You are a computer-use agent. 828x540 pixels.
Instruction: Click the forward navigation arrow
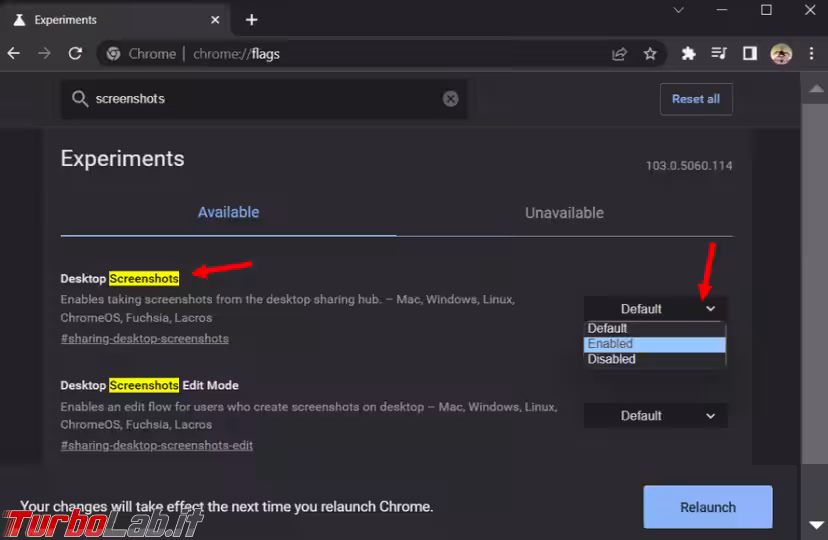pos(44,53)
